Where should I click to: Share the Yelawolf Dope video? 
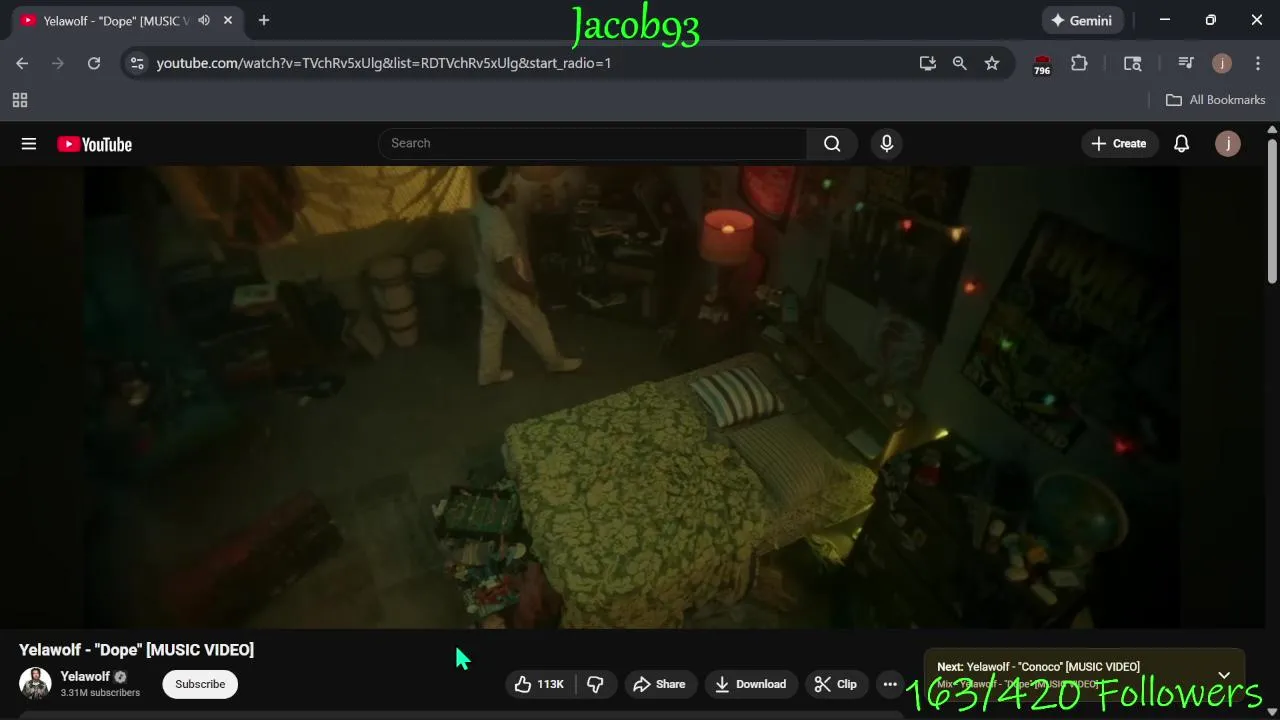[x=660, y=684]
